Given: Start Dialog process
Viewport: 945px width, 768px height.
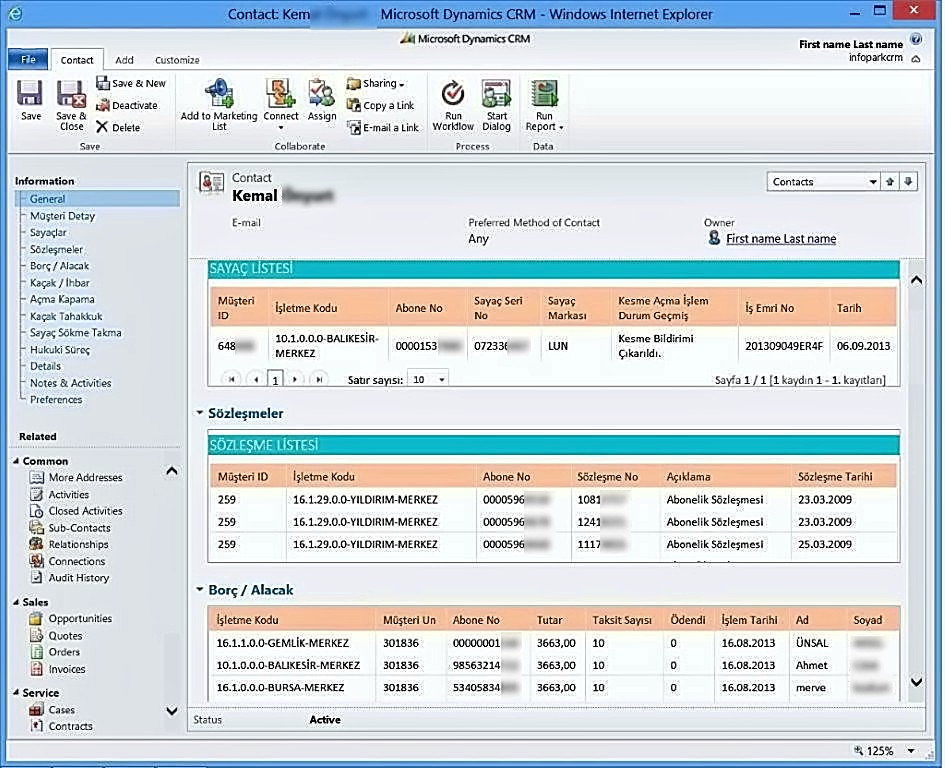Looking at the screenshot, I should (x=497, y=105).
